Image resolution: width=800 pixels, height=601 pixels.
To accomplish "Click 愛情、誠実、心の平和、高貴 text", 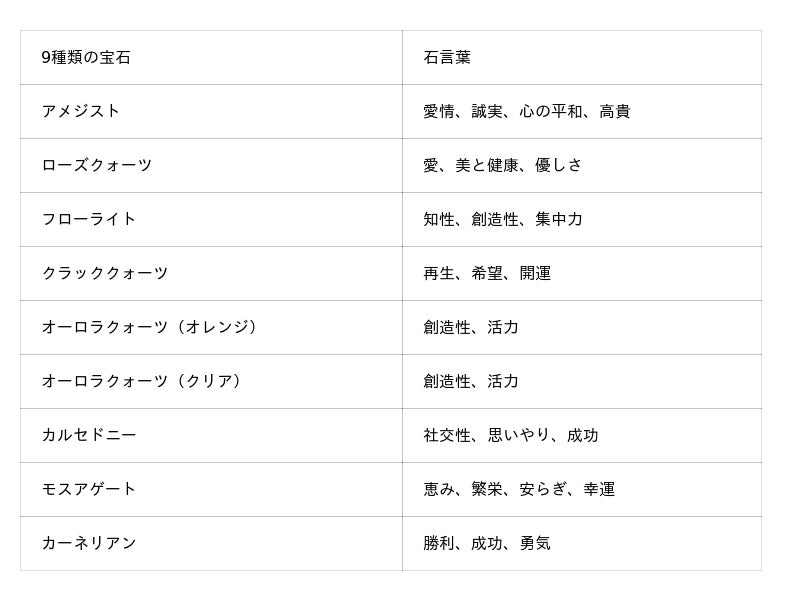I will 527,112.
